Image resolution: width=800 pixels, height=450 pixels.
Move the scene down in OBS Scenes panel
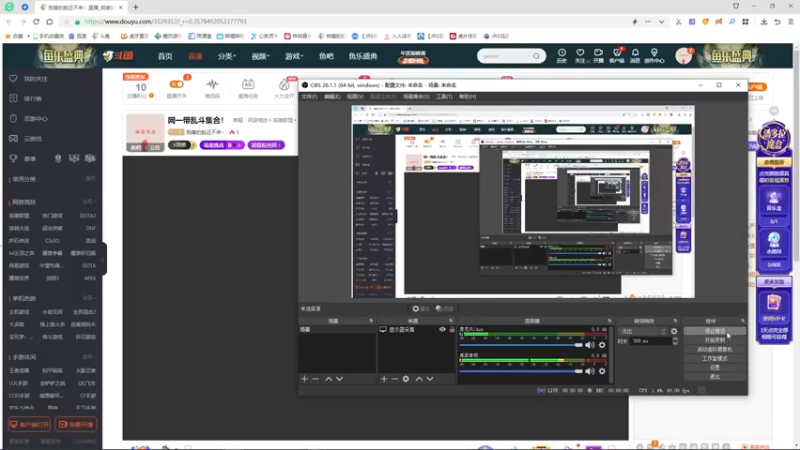(340, 379)
